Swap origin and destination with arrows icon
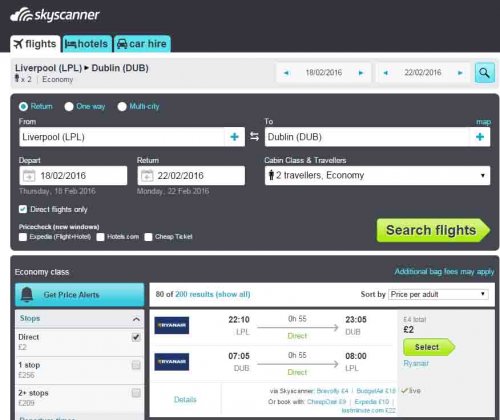The height and width of the screenshot is (420, 500). coord(254,136)
